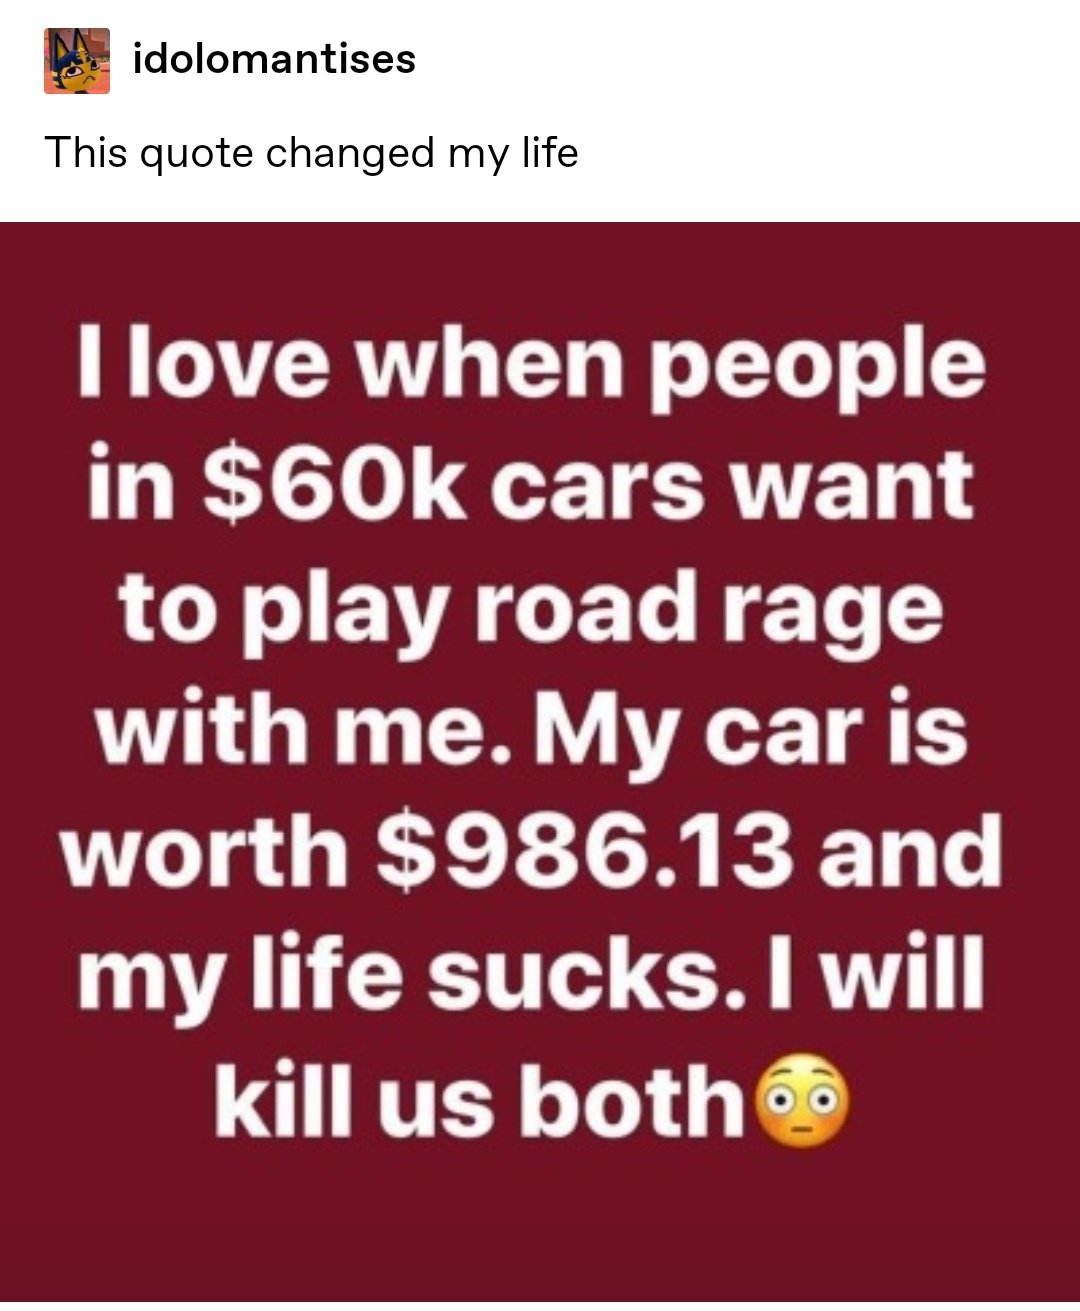The height and width of the screenshot is (1311, 1080).
Task: Click the word "people" in the first line
Action: [x=819, y=368]
